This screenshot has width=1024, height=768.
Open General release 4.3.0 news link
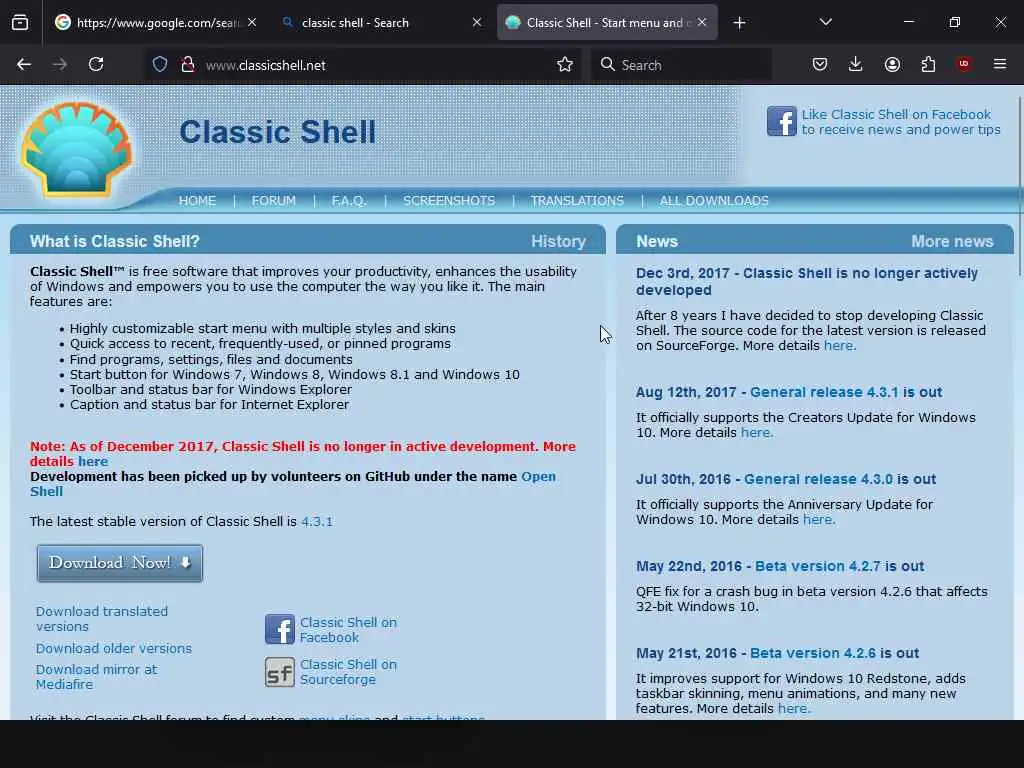click(818, 479)
